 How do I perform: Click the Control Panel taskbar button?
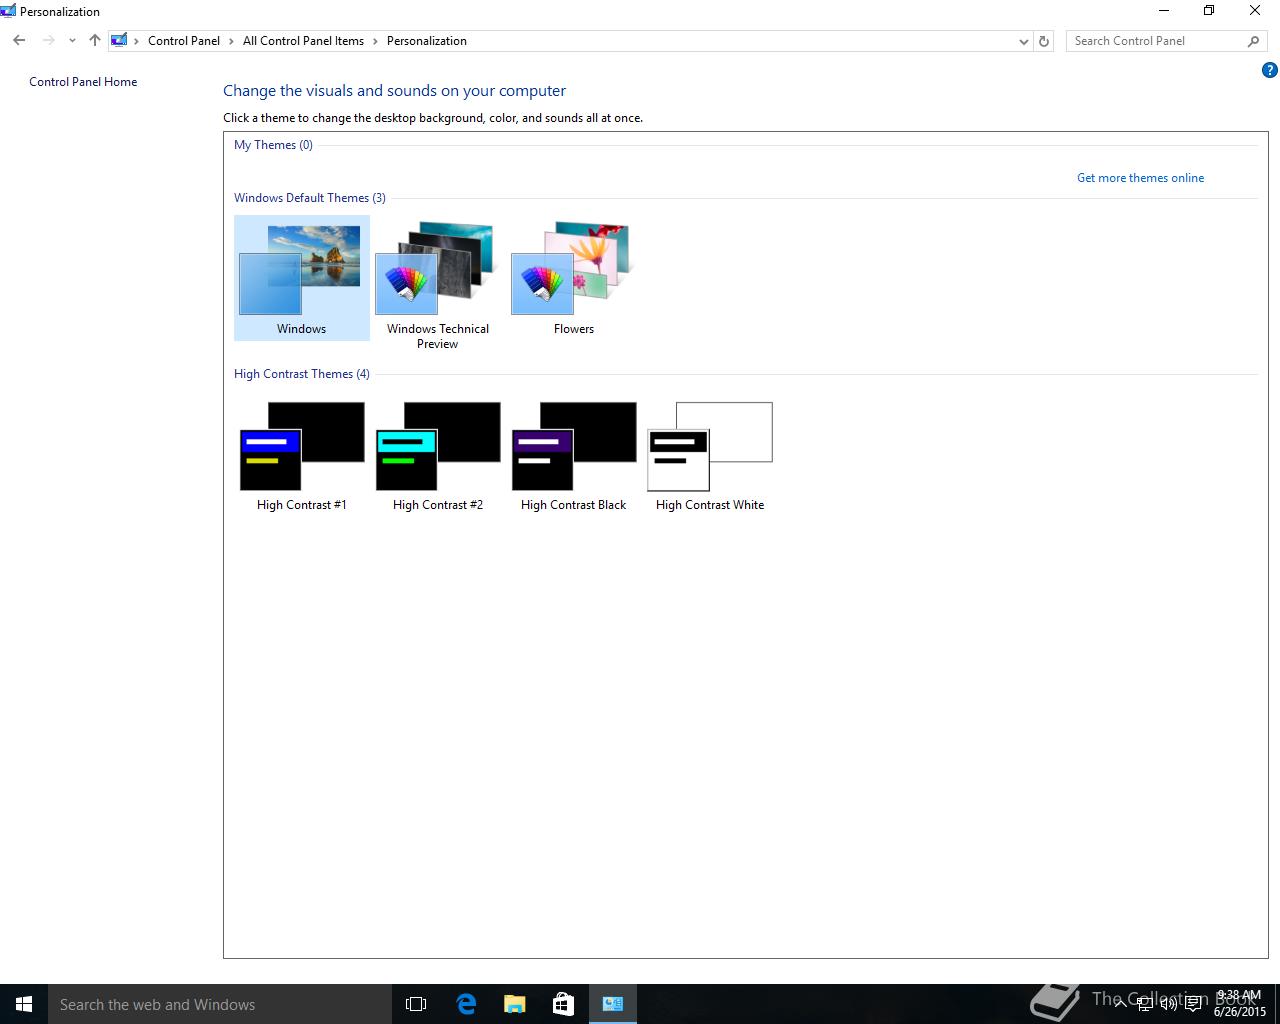(x=613, y=1004)
